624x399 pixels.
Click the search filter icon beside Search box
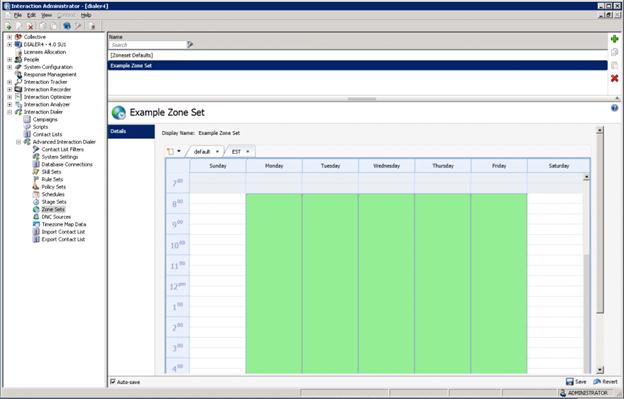[x=190, y=45]
